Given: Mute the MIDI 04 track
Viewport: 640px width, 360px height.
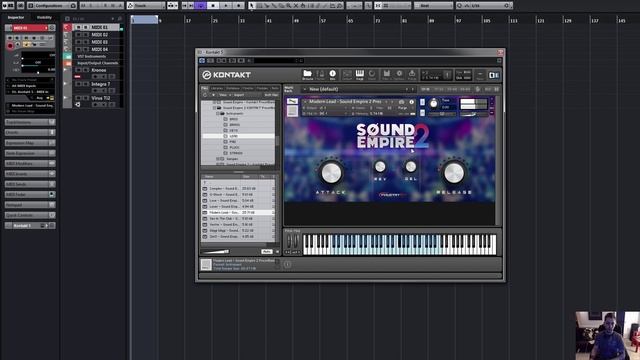Looking at the screenshot, I should tap(79, 49).
